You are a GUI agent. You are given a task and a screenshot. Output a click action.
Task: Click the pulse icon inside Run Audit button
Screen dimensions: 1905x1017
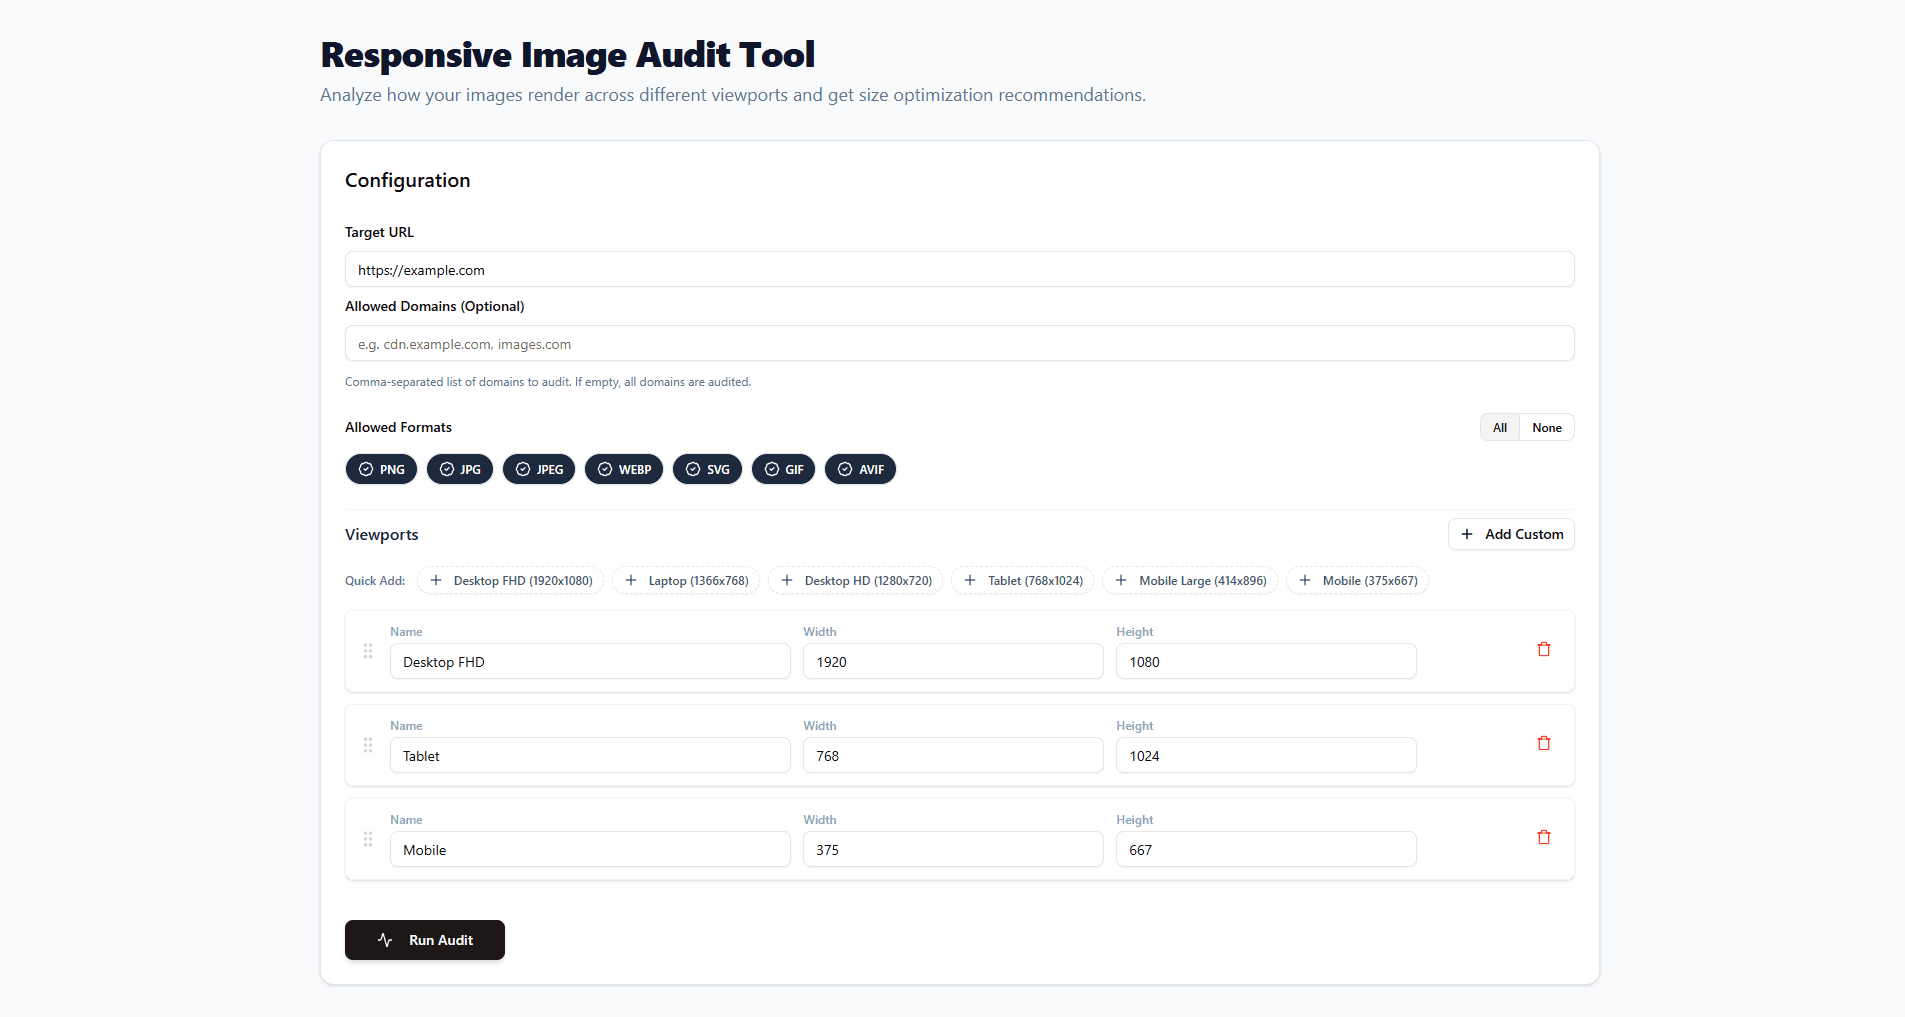(386, 940)
